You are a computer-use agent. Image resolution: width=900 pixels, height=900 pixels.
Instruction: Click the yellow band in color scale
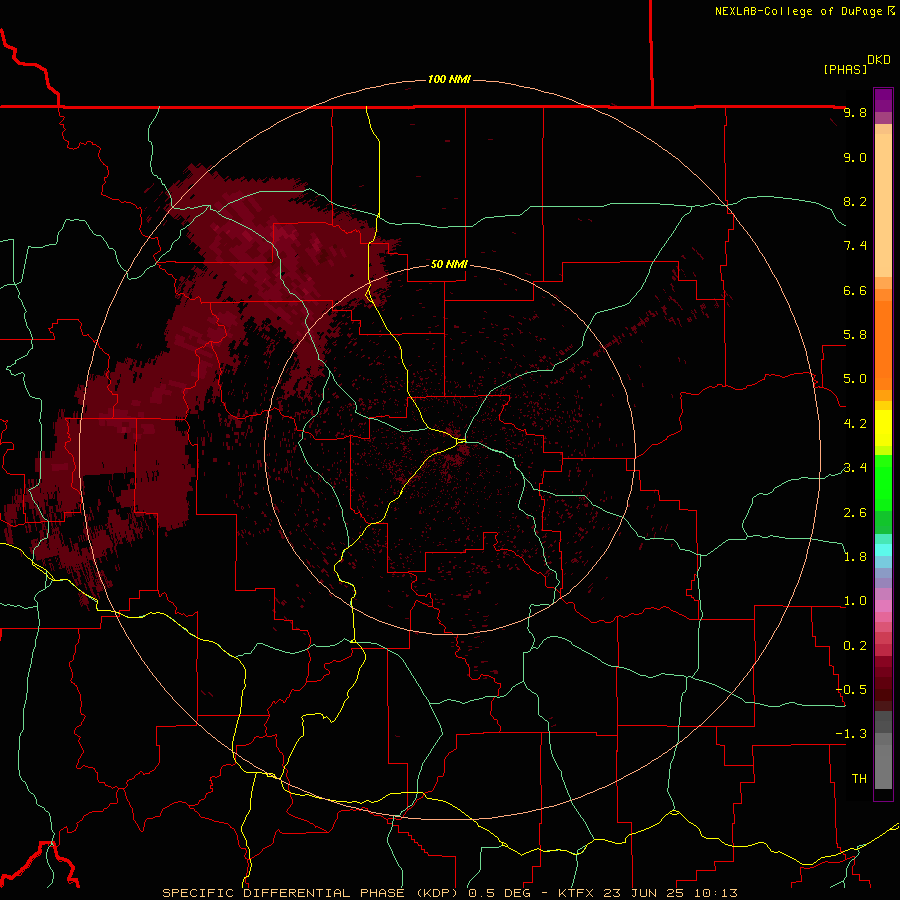coord(883,428)
